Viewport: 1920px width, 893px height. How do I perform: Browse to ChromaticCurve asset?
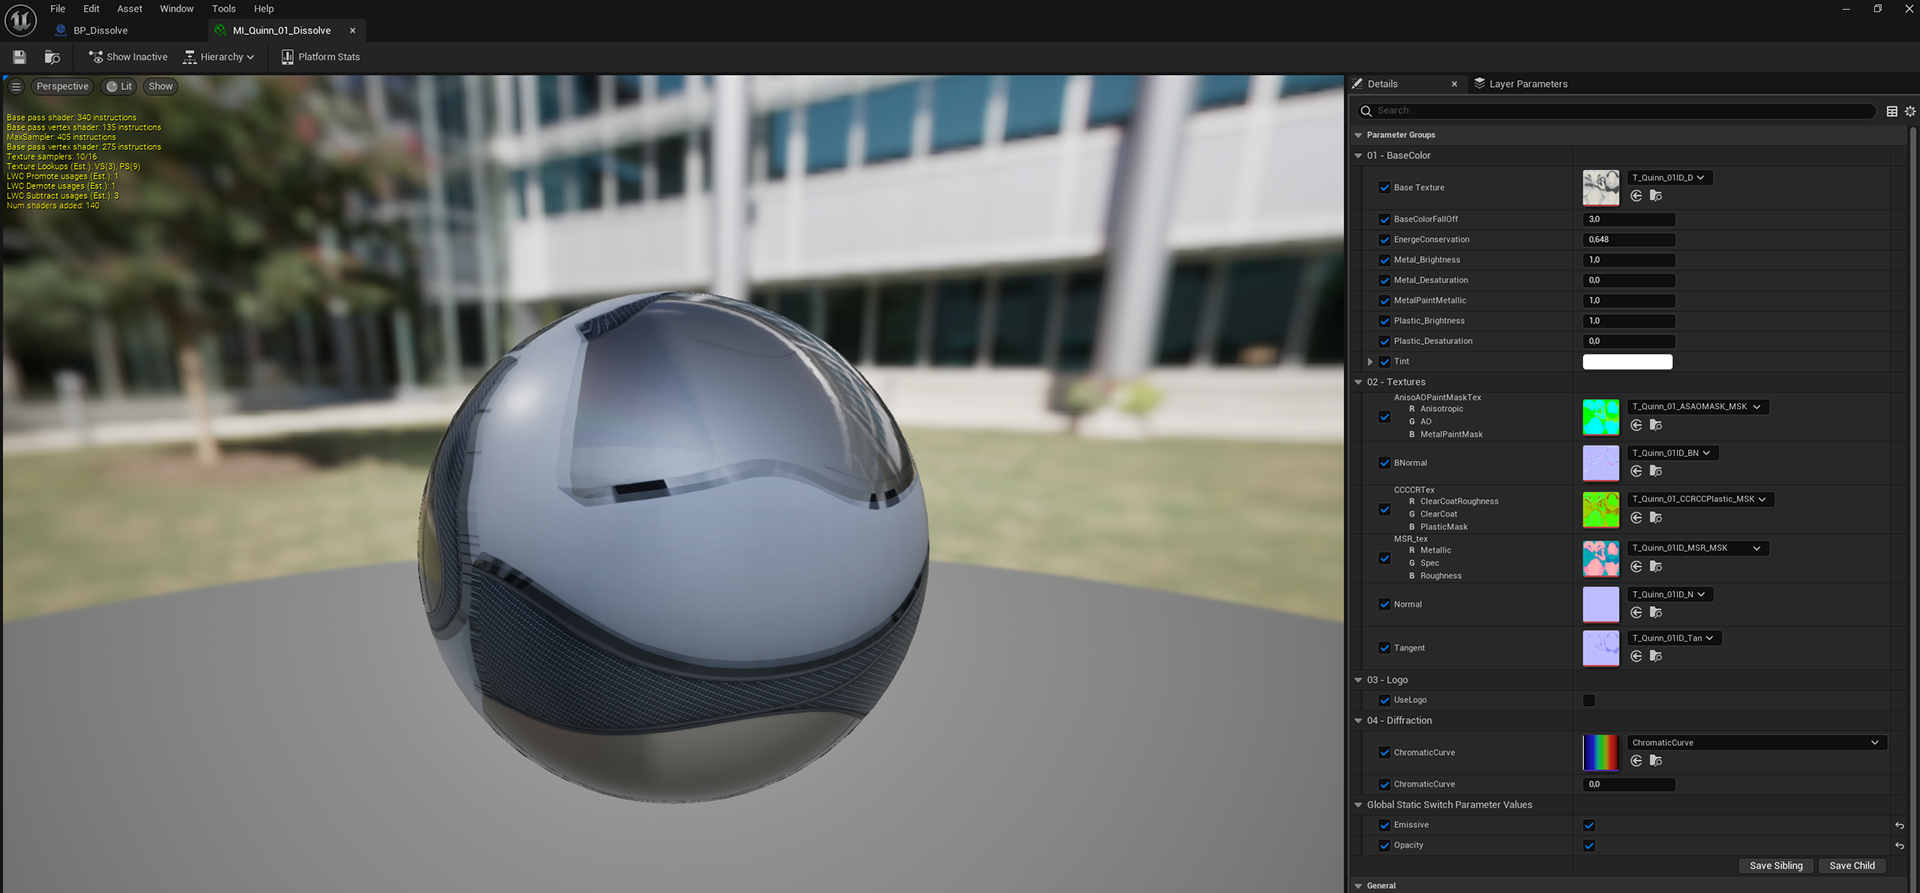tap(1656, 761)
